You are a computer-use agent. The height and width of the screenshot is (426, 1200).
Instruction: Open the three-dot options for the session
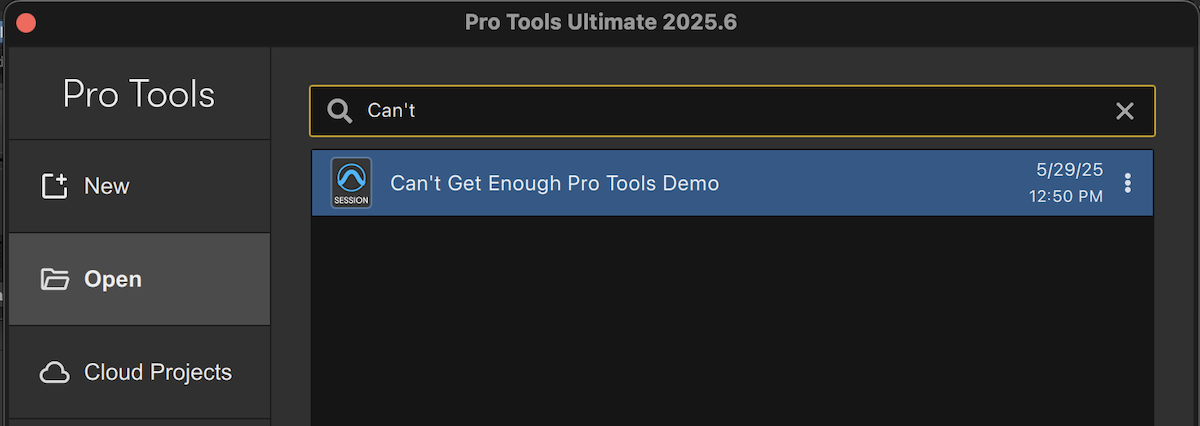point(1128,183)
